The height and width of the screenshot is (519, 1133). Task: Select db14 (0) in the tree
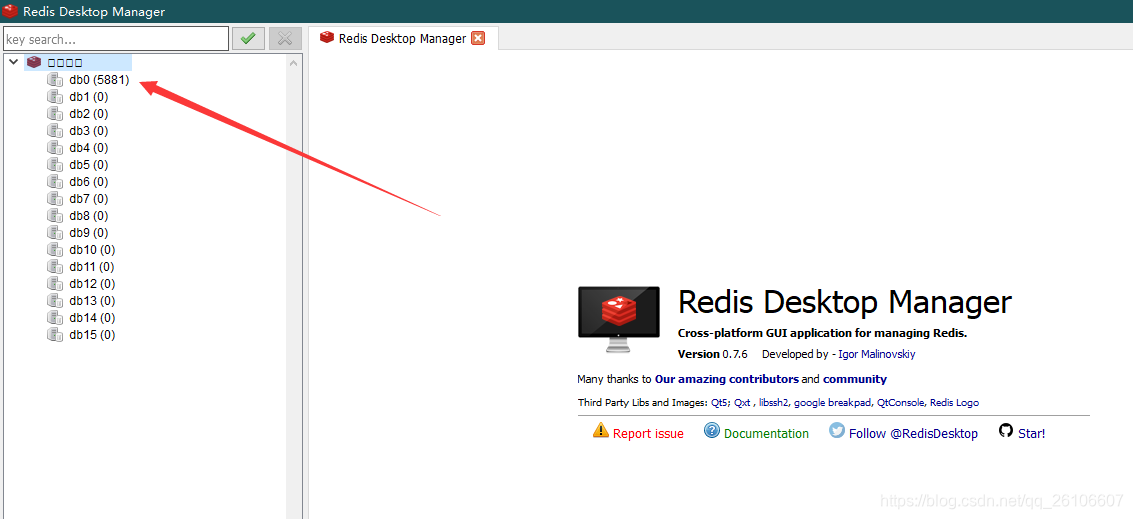pyautogui.click(x=92, y=317)
